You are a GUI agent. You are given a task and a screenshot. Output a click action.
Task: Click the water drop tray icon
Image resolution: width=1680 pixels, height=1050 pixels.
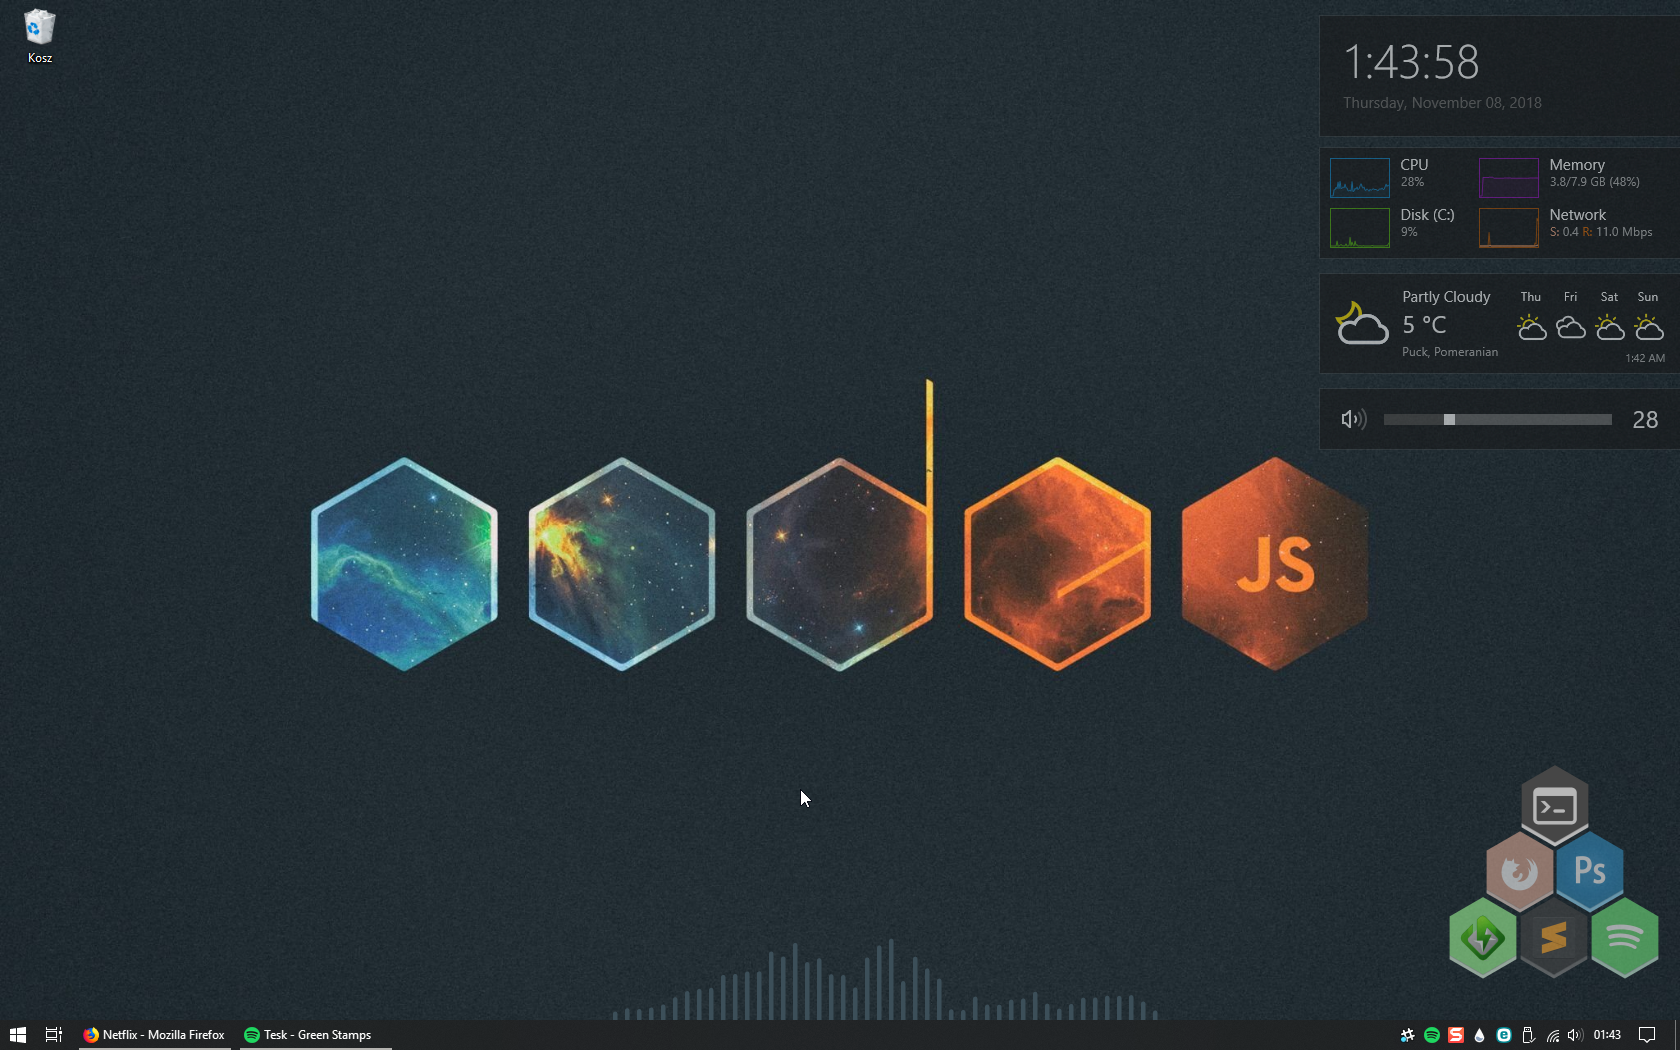coord(1479,1035)
